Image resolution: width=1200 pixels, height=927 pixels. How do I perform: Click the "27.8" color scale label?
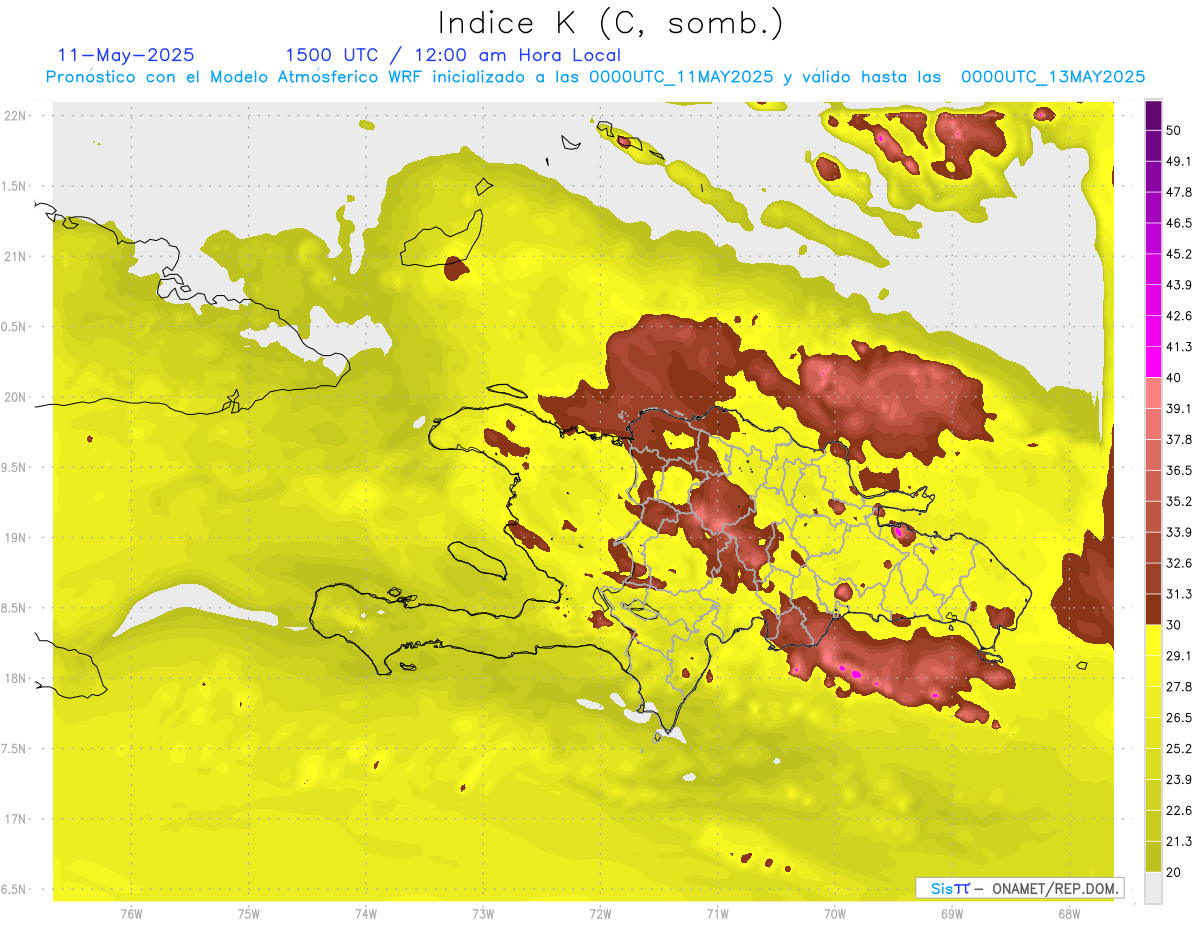1179,687
